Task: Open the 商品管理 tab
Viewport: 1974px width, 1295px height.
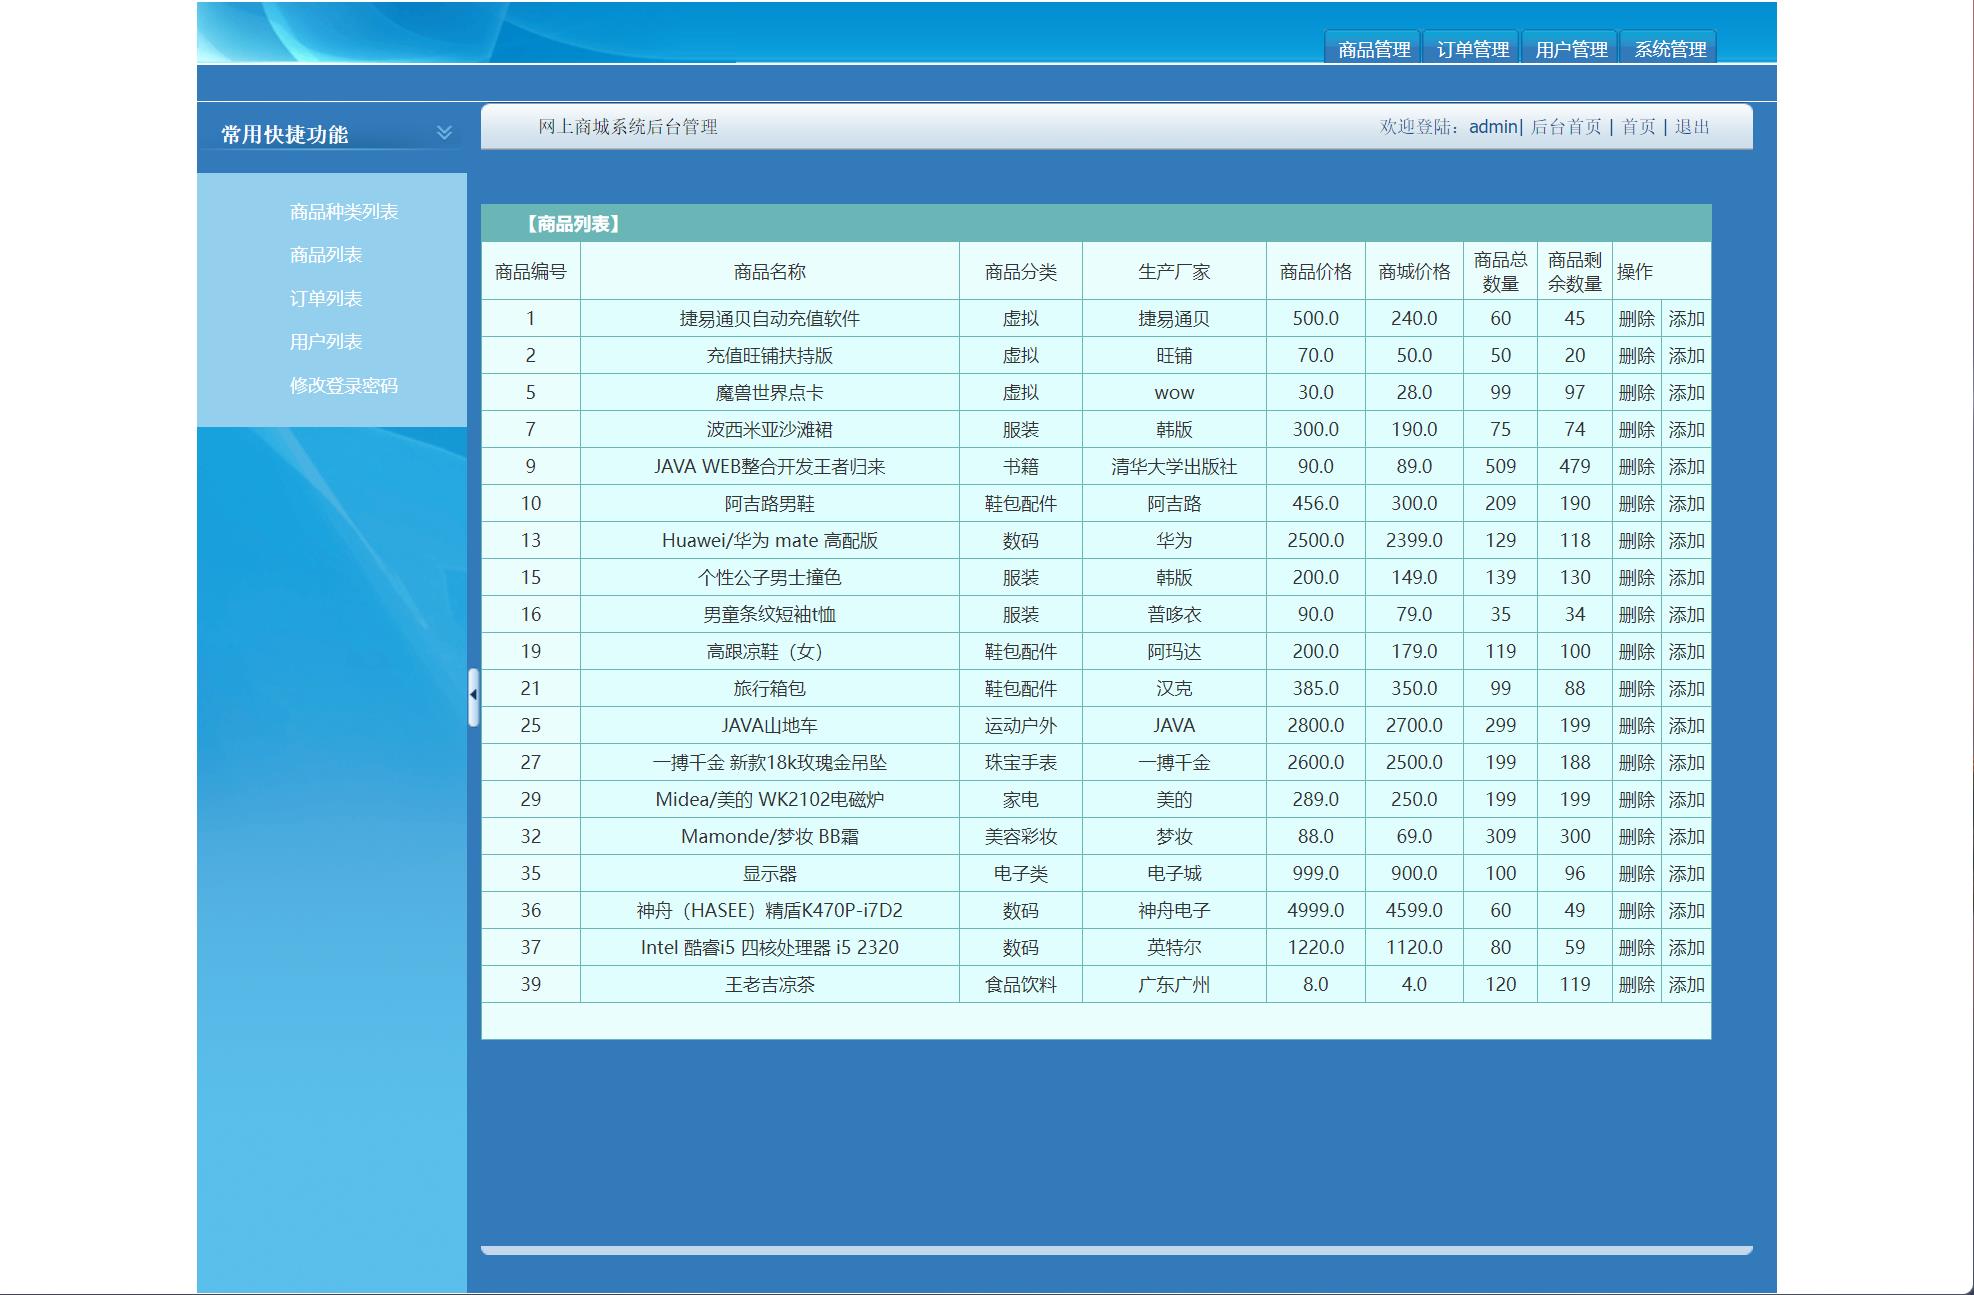Action: point(1372,46)
